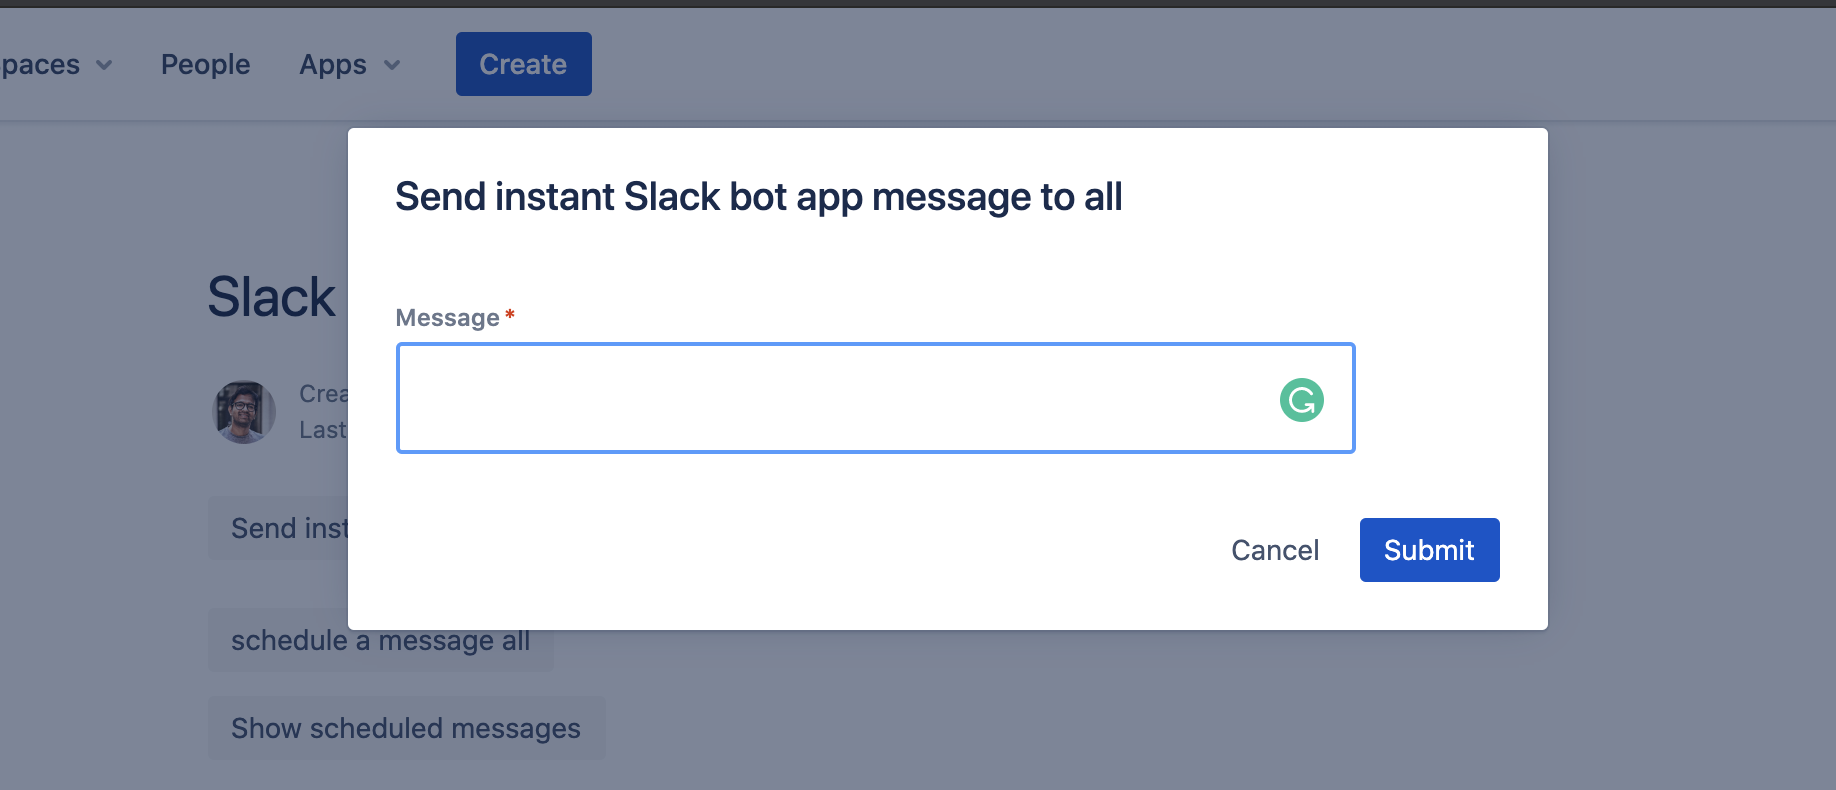
Task: Select the schedule a message all button
Action: click(381, 640)
